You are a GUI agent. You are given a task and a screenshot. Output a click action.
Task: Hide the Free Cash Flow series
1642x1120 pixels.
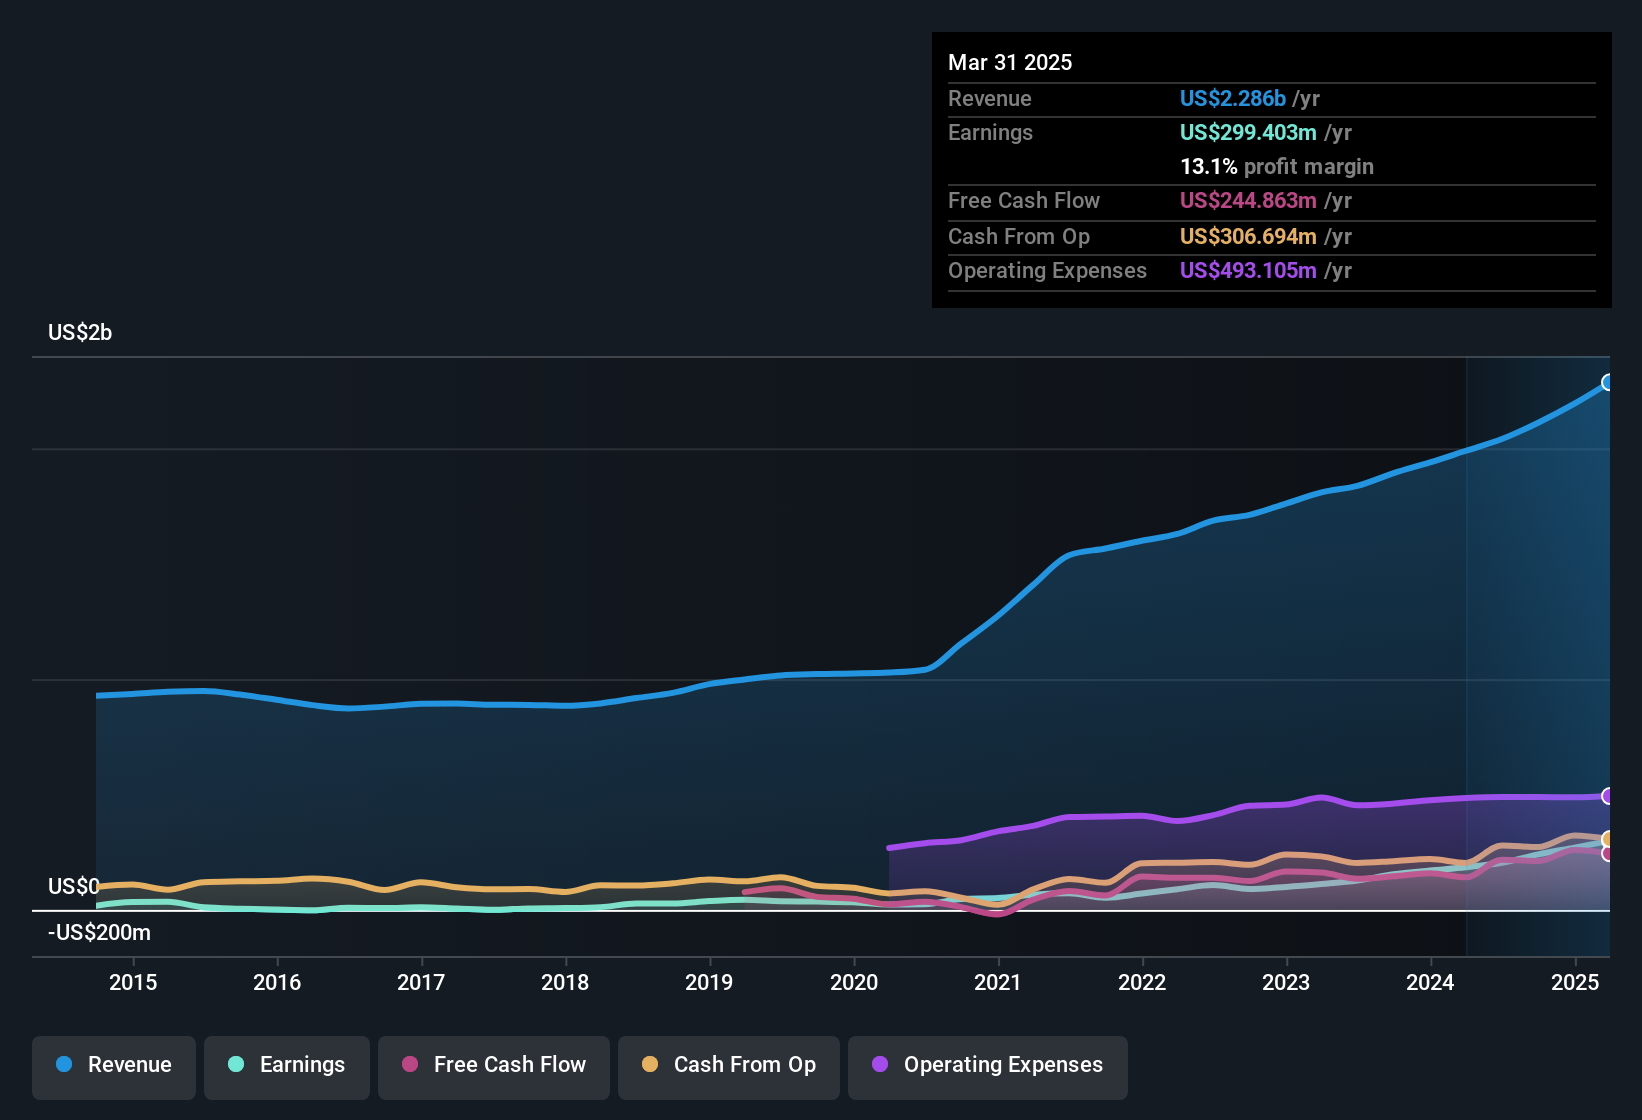point(494,1065)
